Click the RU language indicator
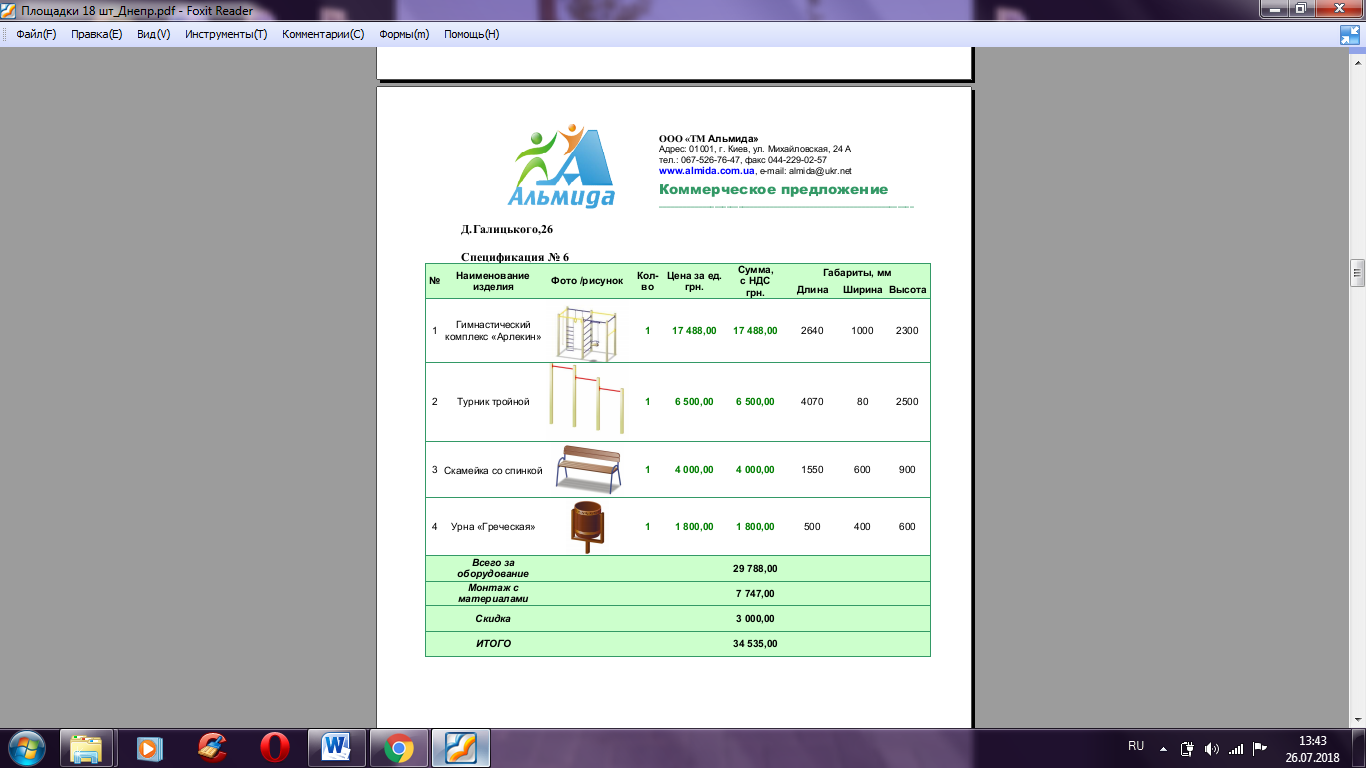The image size is (1366, 768). (1136, 747)
